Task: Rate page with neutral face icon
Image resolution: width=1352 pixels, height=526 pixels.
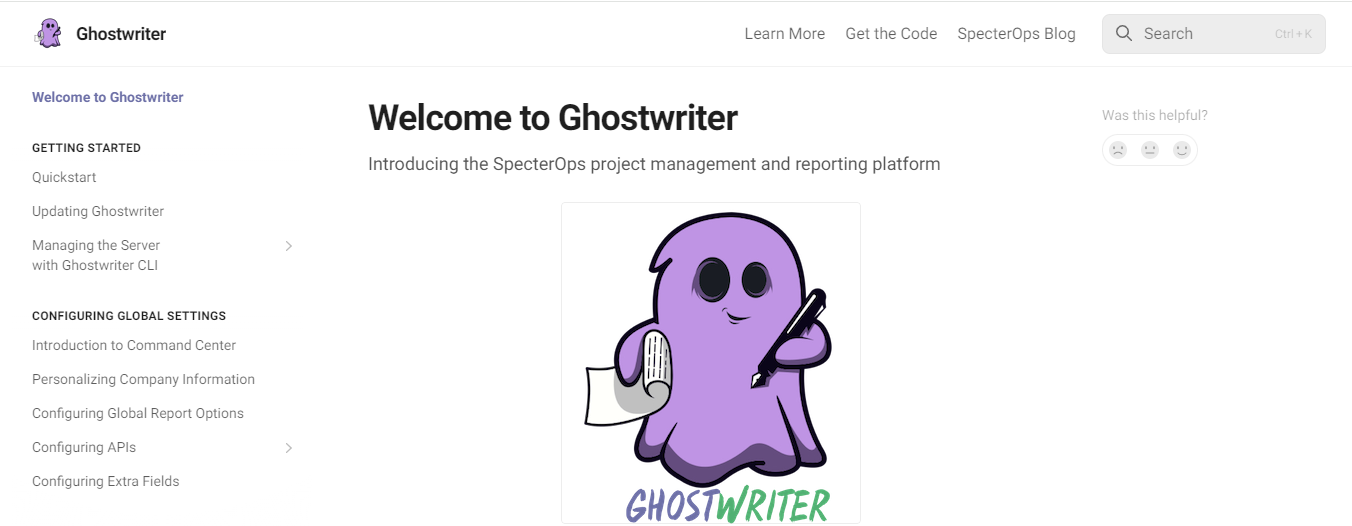Action: coord(1150,150)
